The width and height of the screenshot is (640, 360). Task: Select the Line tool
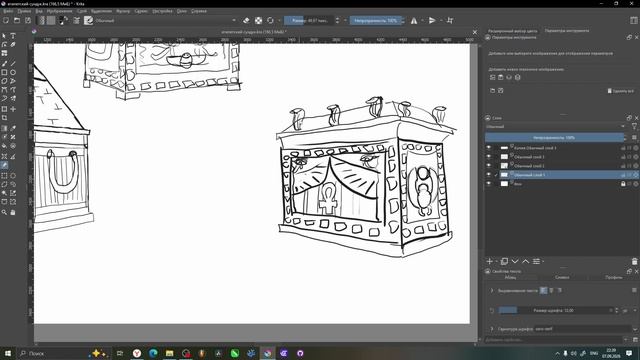click(x=13, y=63)
